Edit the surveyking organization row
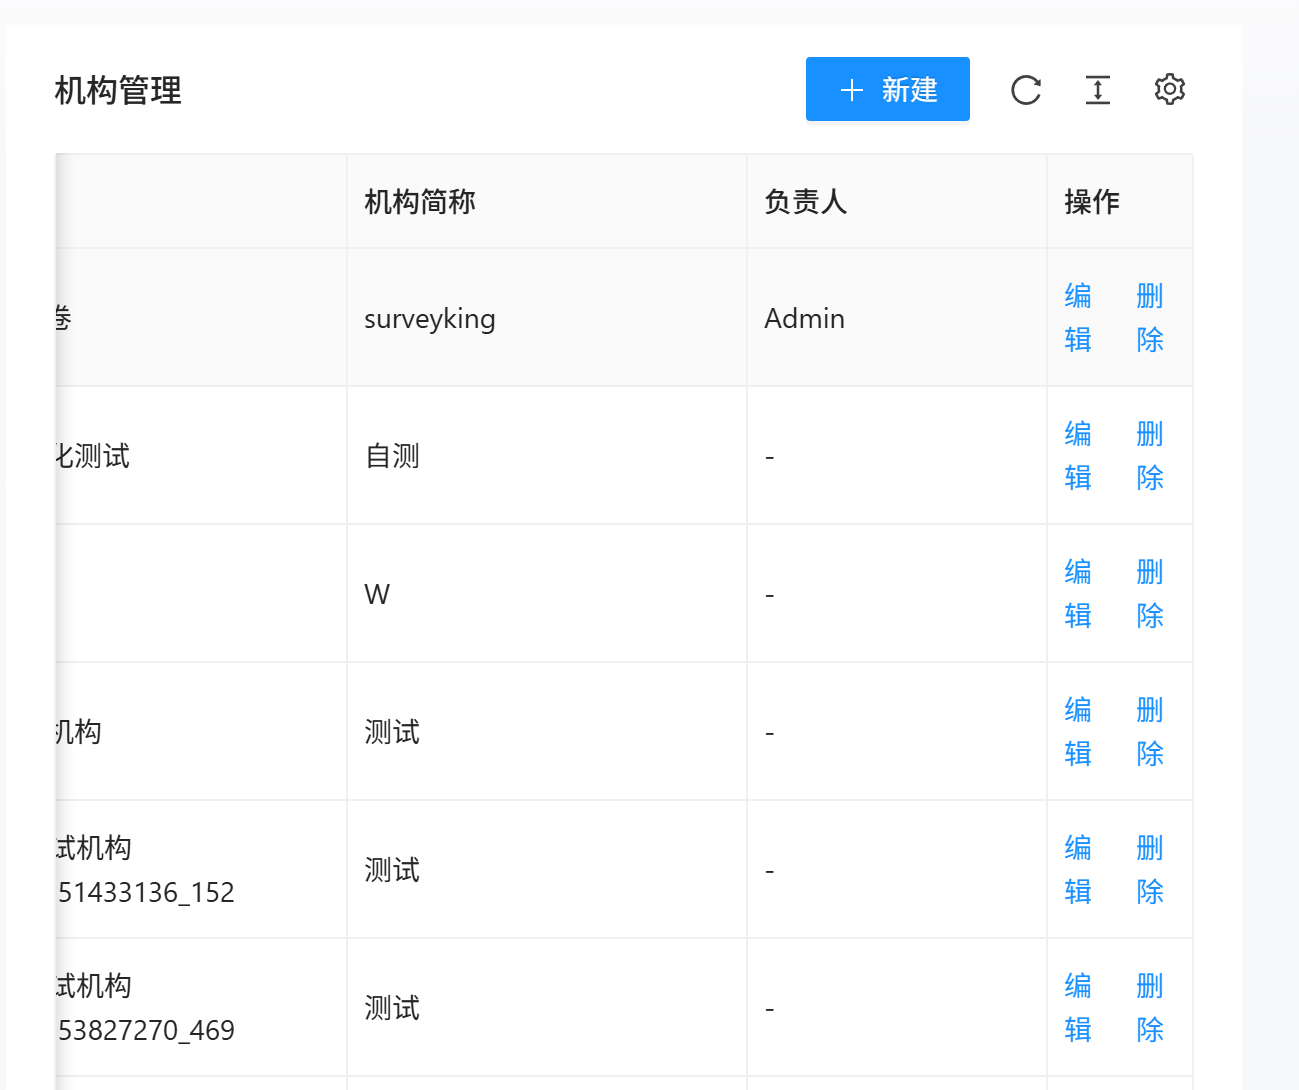This screenshot has height=1090, width=1299. point(1078,317)
